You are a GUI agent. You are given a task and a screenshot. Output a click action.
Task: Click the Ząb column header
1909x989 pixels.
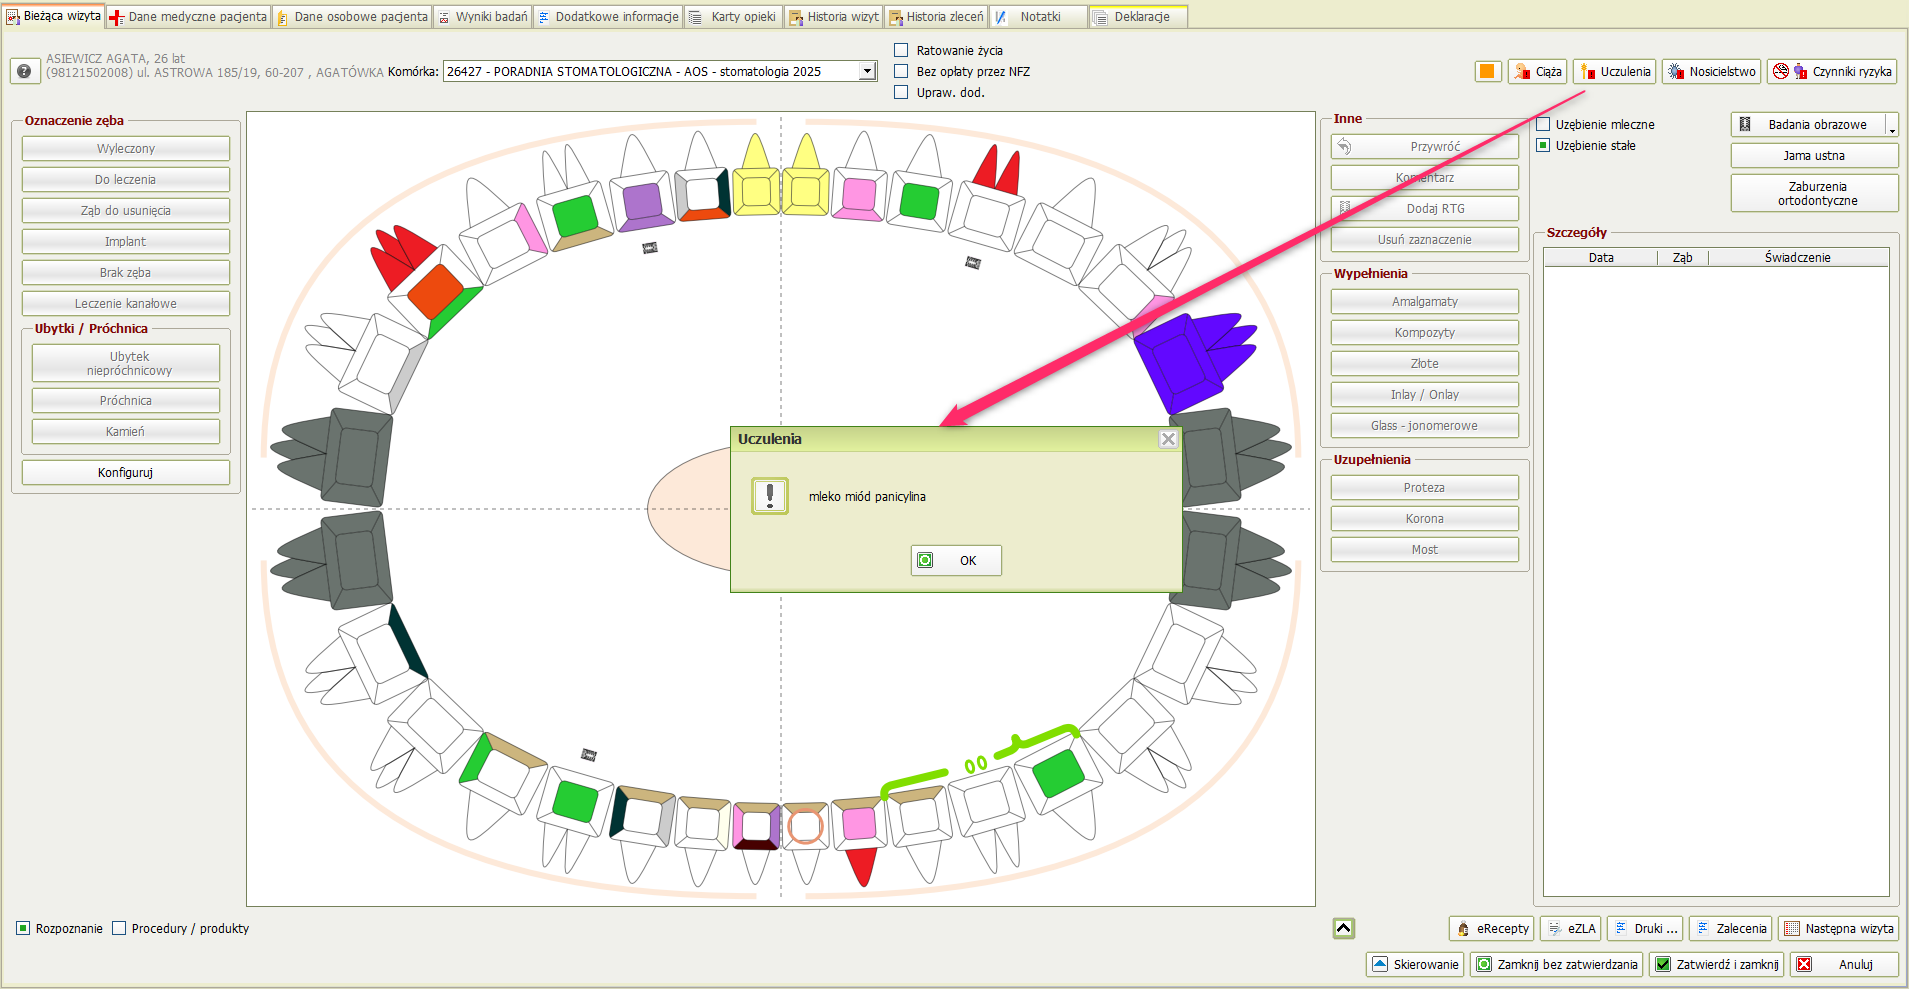click(x=1682, y=257)
